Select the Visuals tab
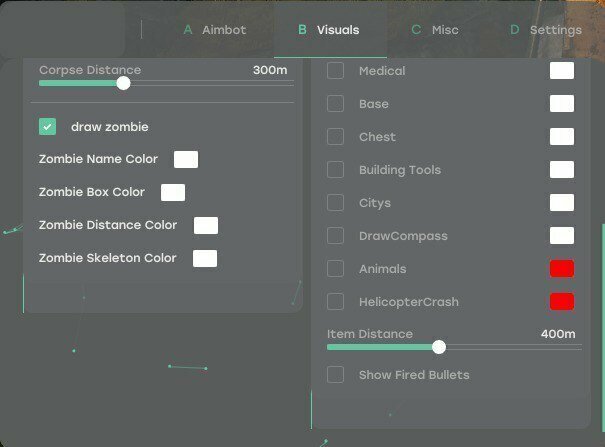 [x=329, y=30]
